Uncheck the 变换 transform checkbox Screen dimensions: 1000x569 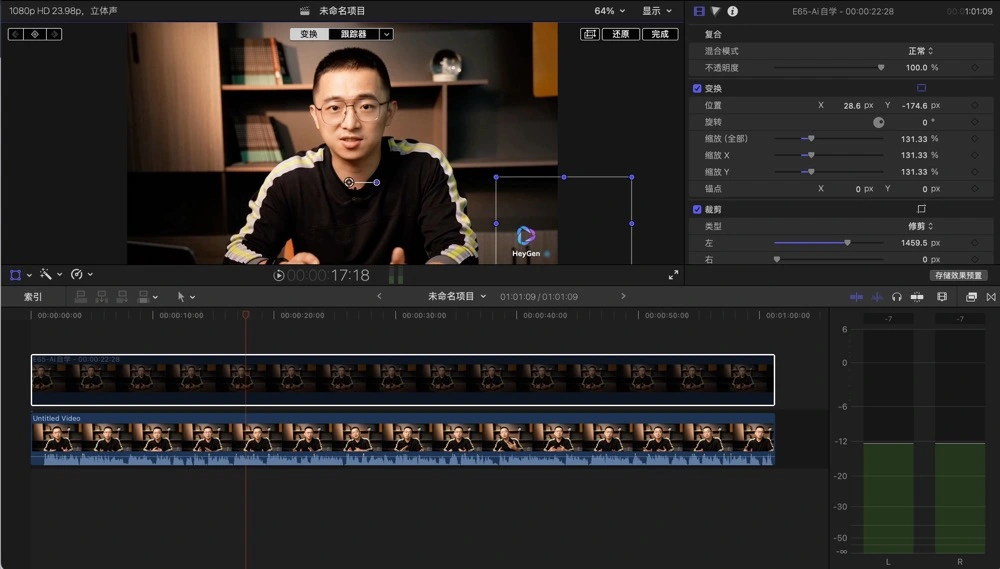pyautogui.click(x=697, y=88)
